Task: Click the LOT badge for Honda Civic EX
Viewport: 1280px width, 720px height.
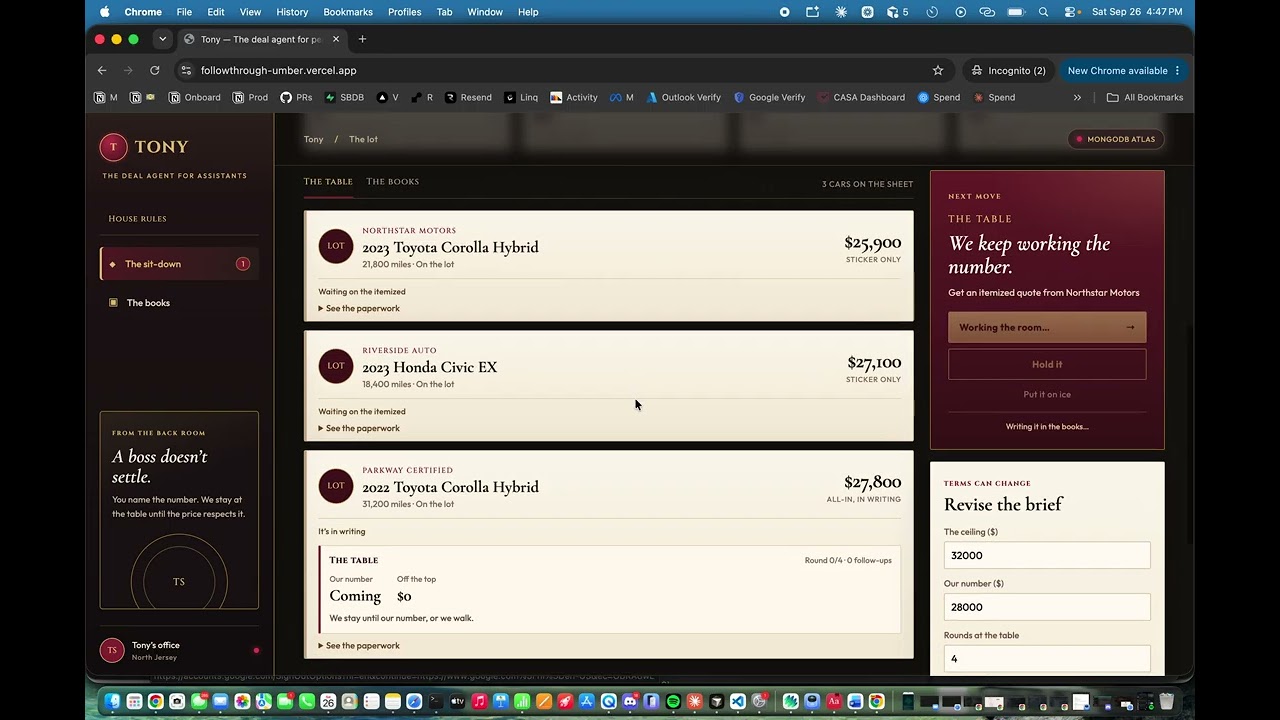Action: pos(336,366)
